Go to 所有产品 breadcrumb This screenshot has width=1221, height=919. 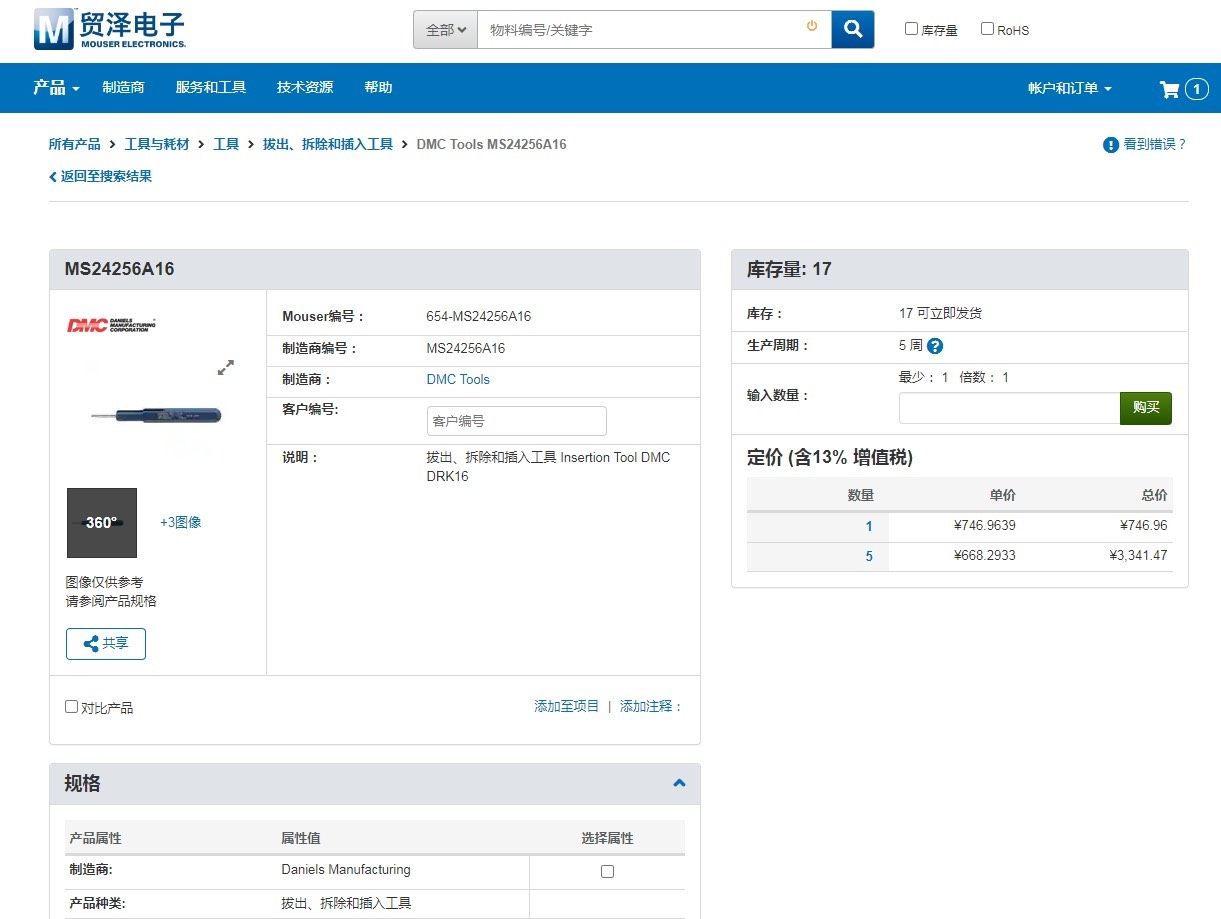75,144
